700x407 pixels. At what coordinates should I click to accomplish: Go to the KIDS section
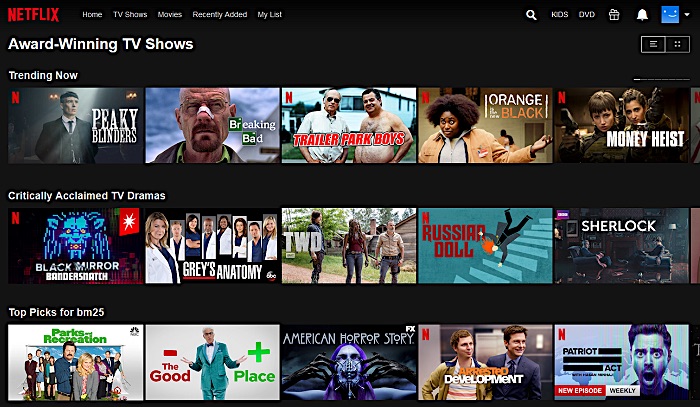(x=559, y=14)
